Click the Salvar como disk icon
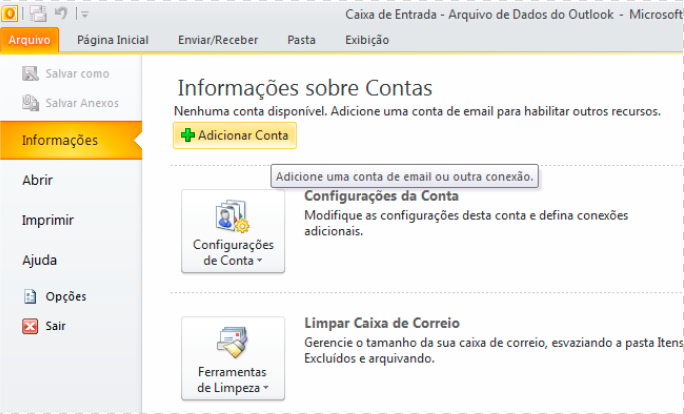The width and height of the screenshot is (684, 414). coord(30,74)
